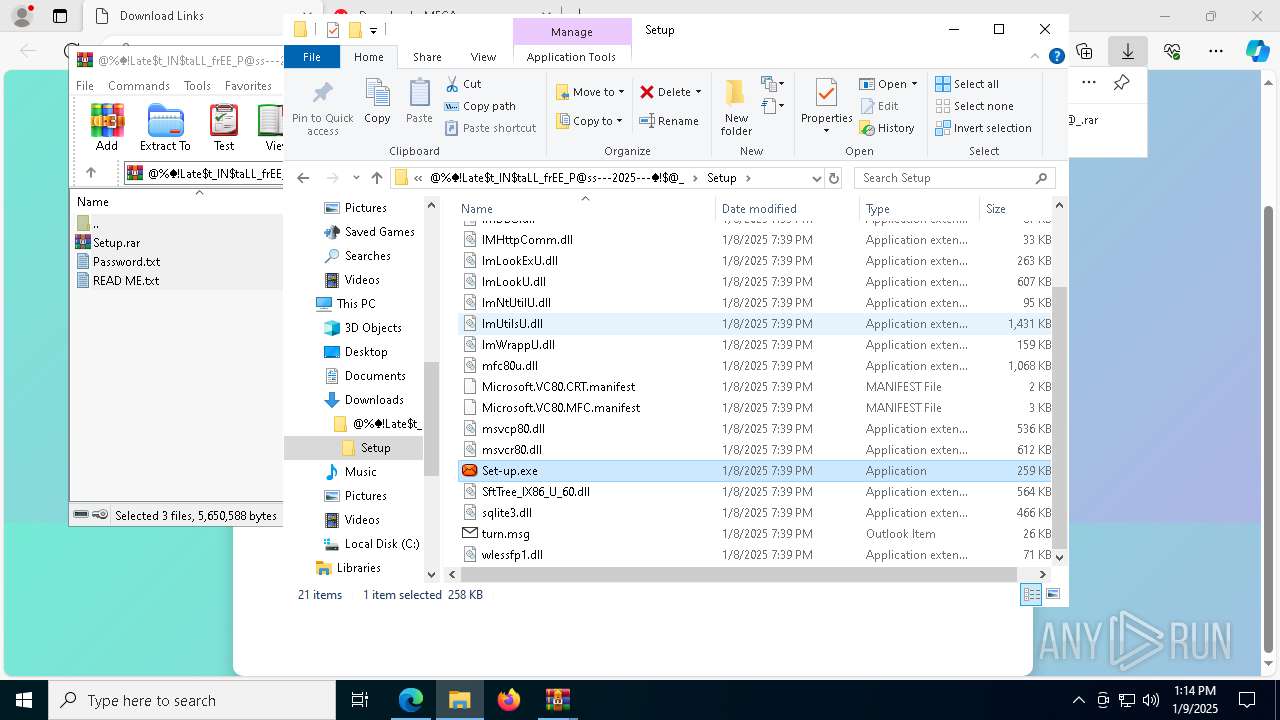Expand the Open dropdown arrow
Screen dimensions: 1280x720
[913, 84]
